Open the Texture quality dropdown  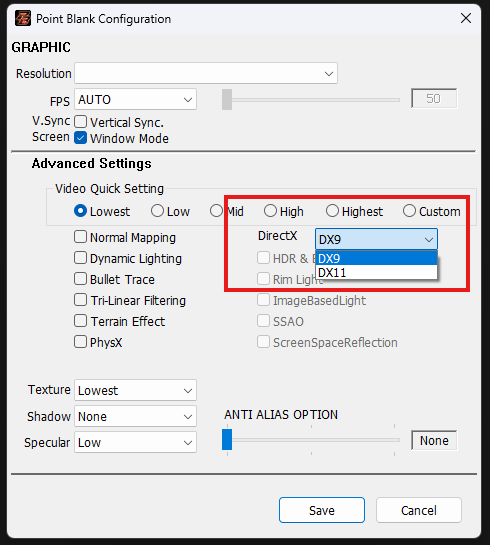pyautogui.click(x=135, y=390)
